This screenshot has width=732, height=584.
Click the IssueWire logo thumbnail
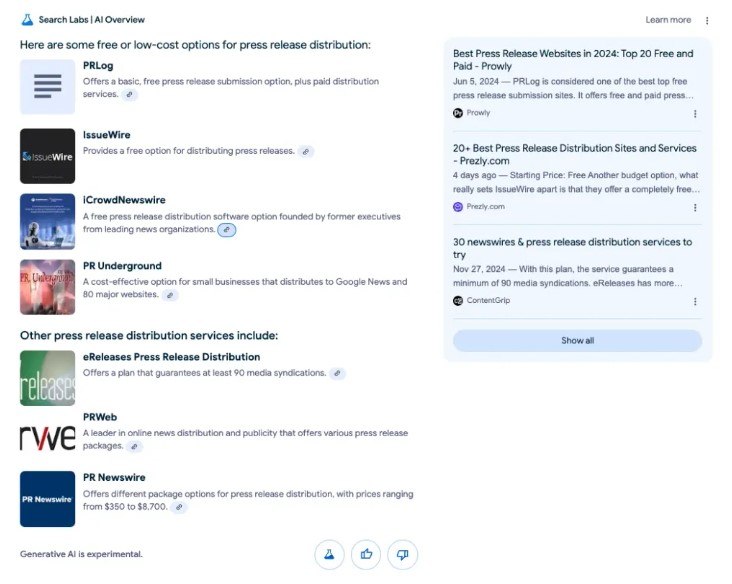[47, 156]
